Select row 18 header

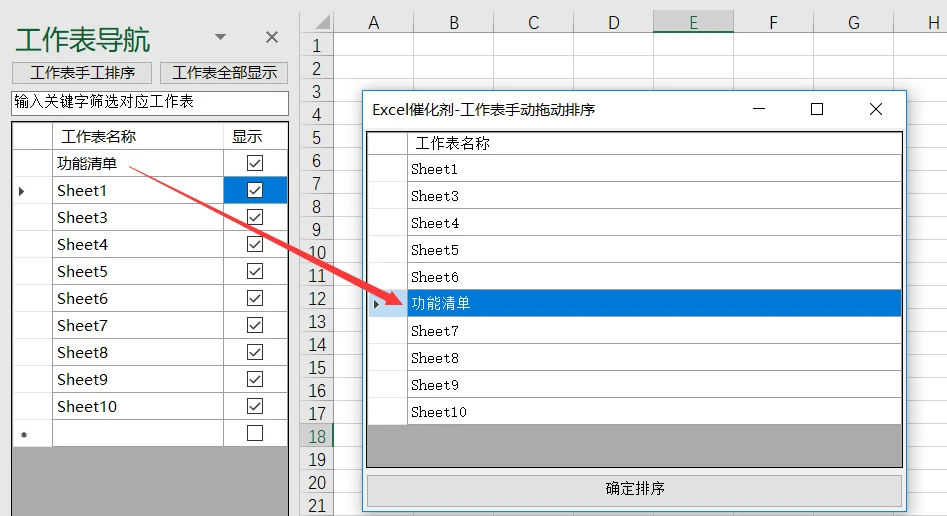pos(316,436)
